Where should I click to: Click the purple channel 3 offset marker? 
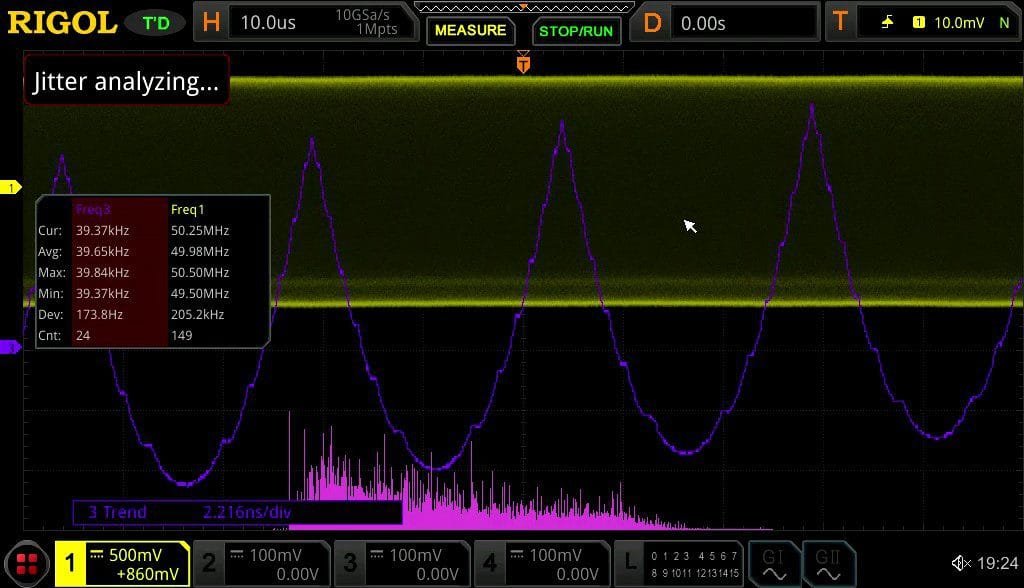10,347
